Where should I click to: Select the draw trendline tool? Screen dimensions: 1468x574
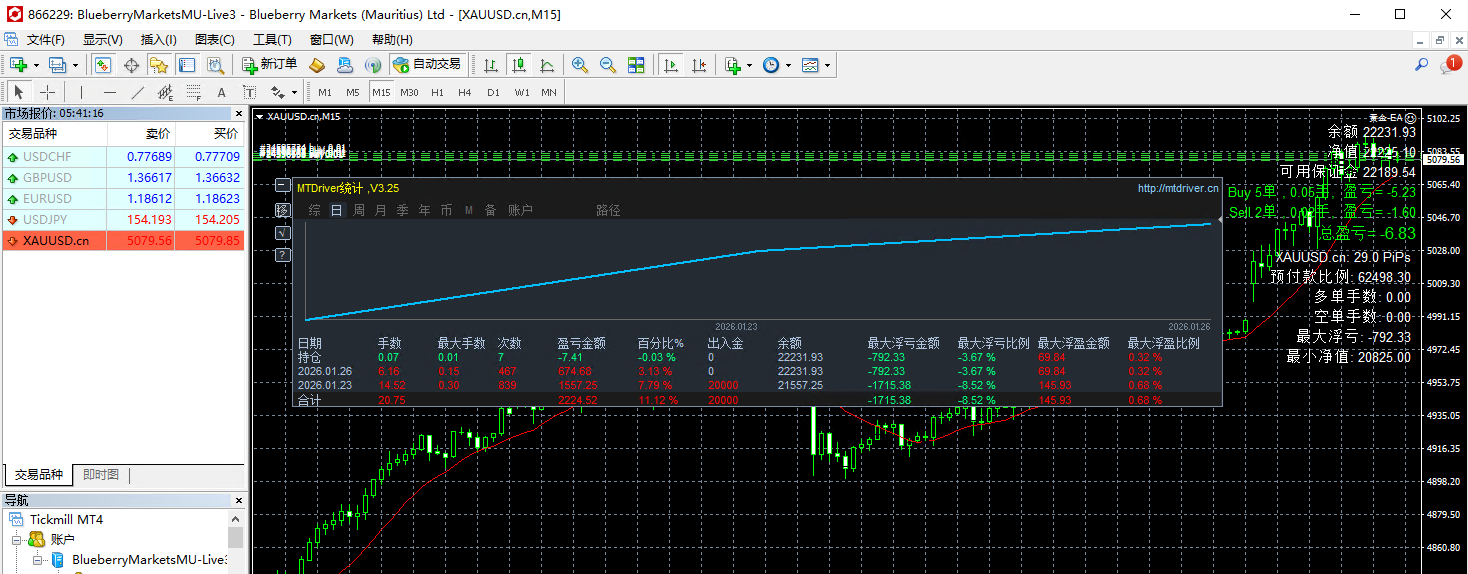[x=138, y=93]
